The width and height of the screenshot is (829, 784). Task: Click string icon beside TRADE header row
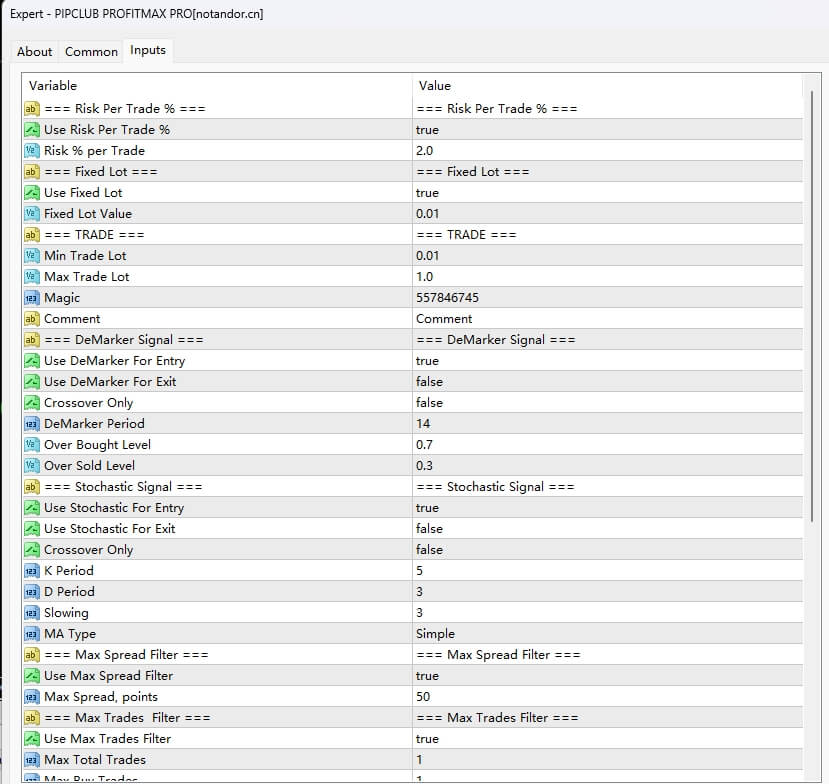coord(32,235)
